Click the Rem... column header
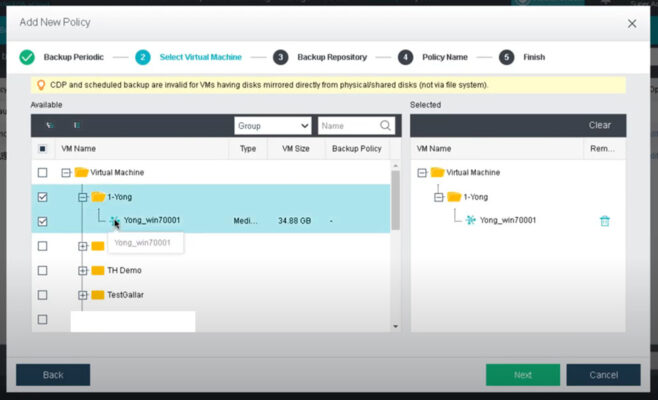The image size is (658, 400). tap(602, 149)
